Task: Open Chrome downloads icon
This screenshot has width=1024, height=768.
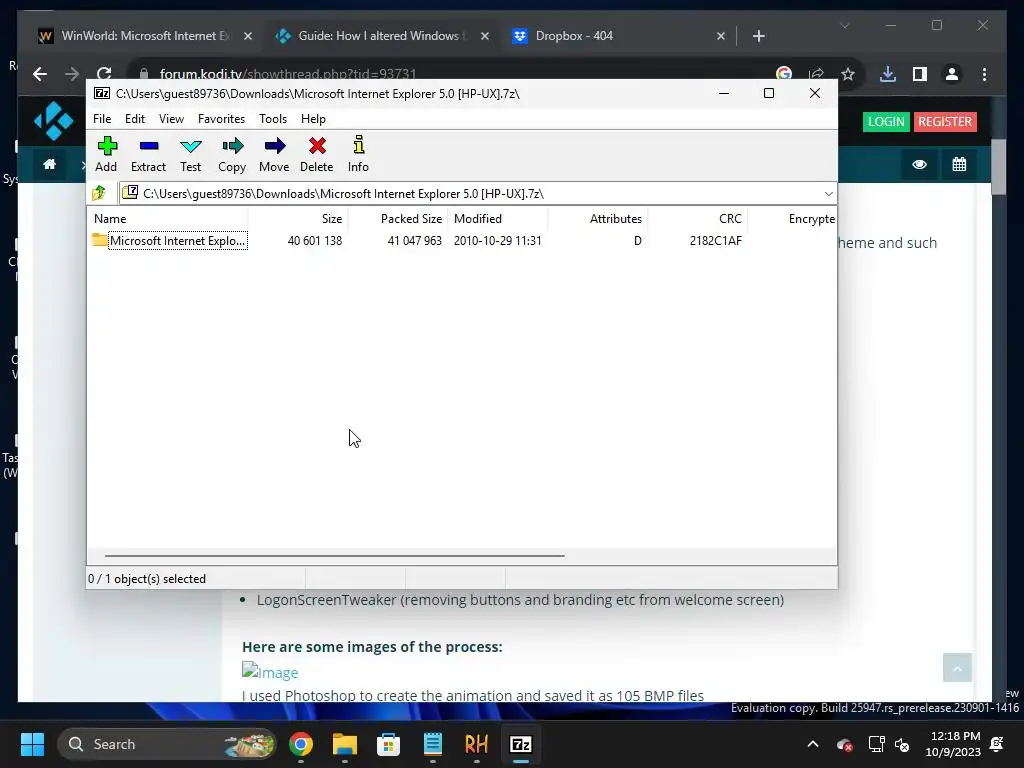Action: [x=888, y=74]
